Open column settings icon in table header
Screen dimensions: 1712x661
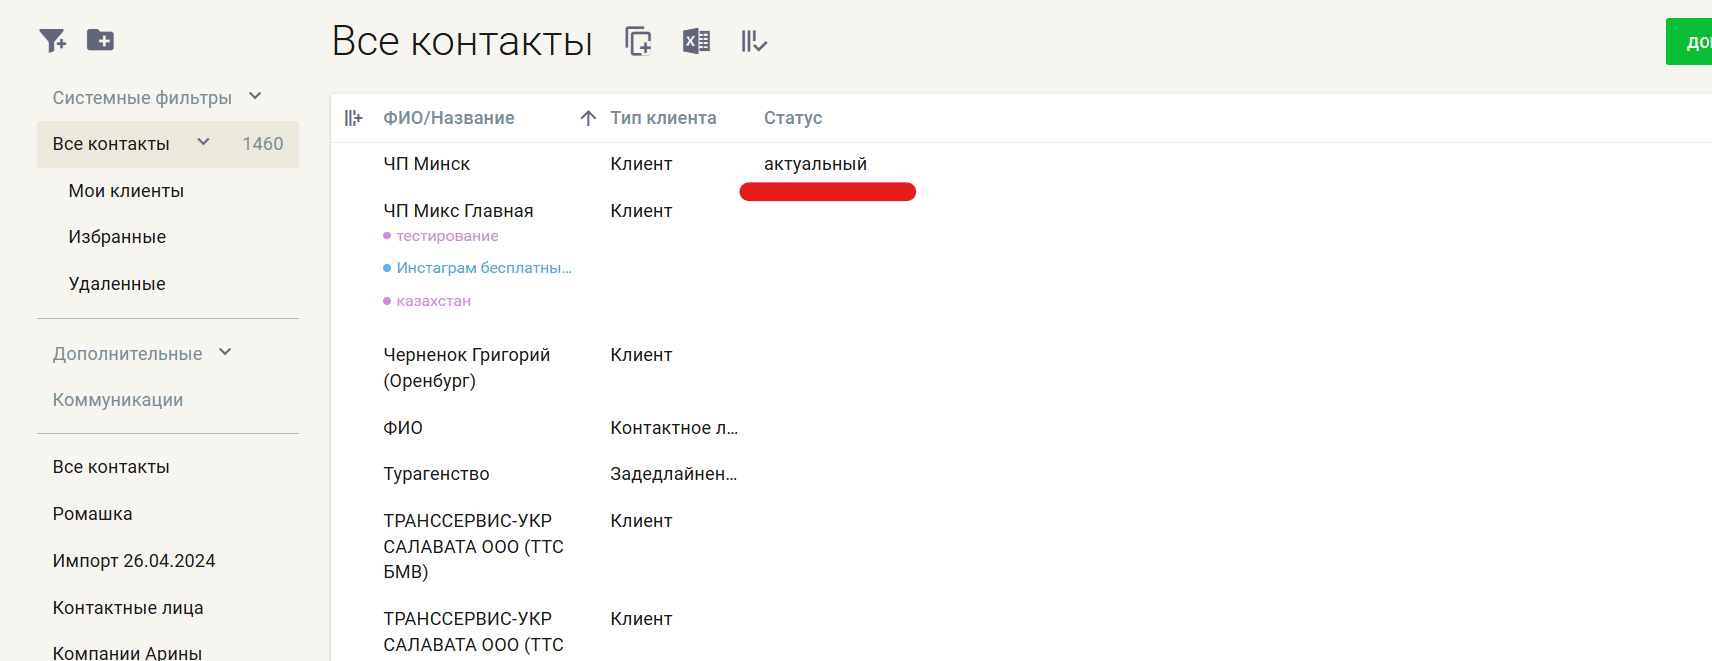[x=353, y=118]
